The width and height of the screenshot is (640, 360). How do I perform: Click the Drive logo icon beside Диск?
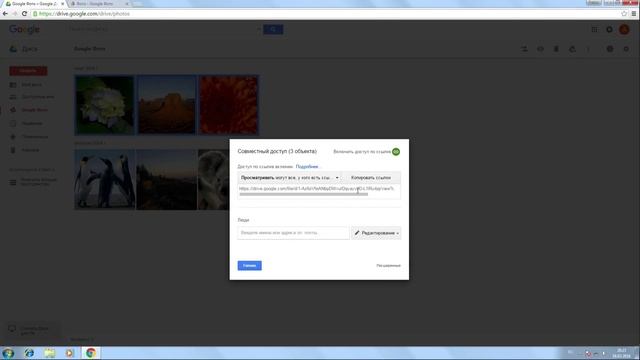(13, 49)
